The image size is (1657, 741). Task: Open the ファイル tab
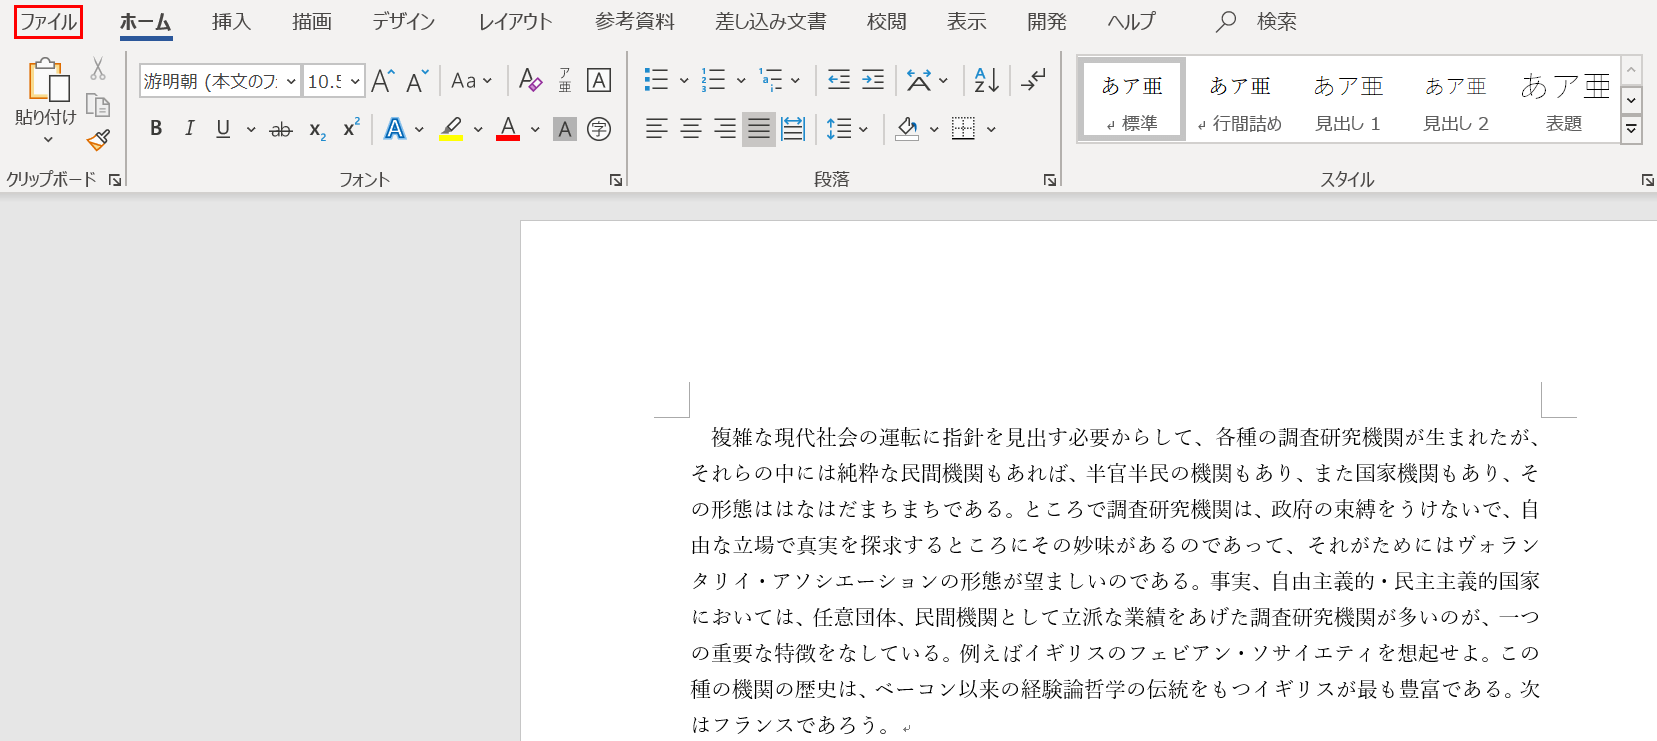[48, 22]
